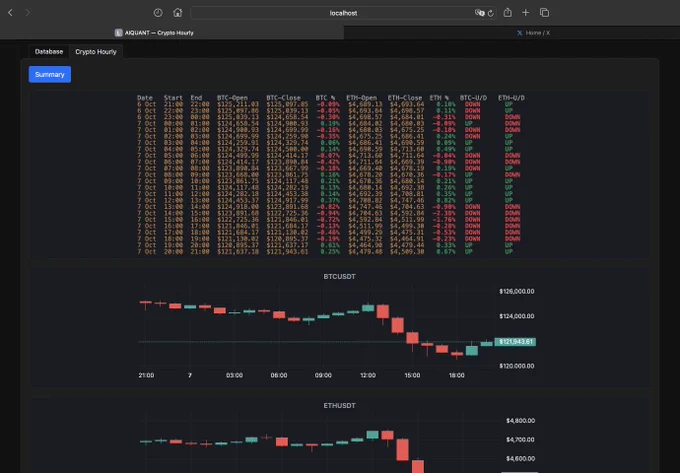The width and height of the screenshot is (680, 473).
Task: Click the X logo on the Home tab
Action: click(520, 33)
